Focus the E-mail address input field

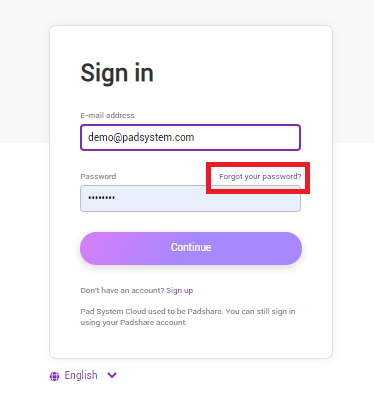(190, 137)
